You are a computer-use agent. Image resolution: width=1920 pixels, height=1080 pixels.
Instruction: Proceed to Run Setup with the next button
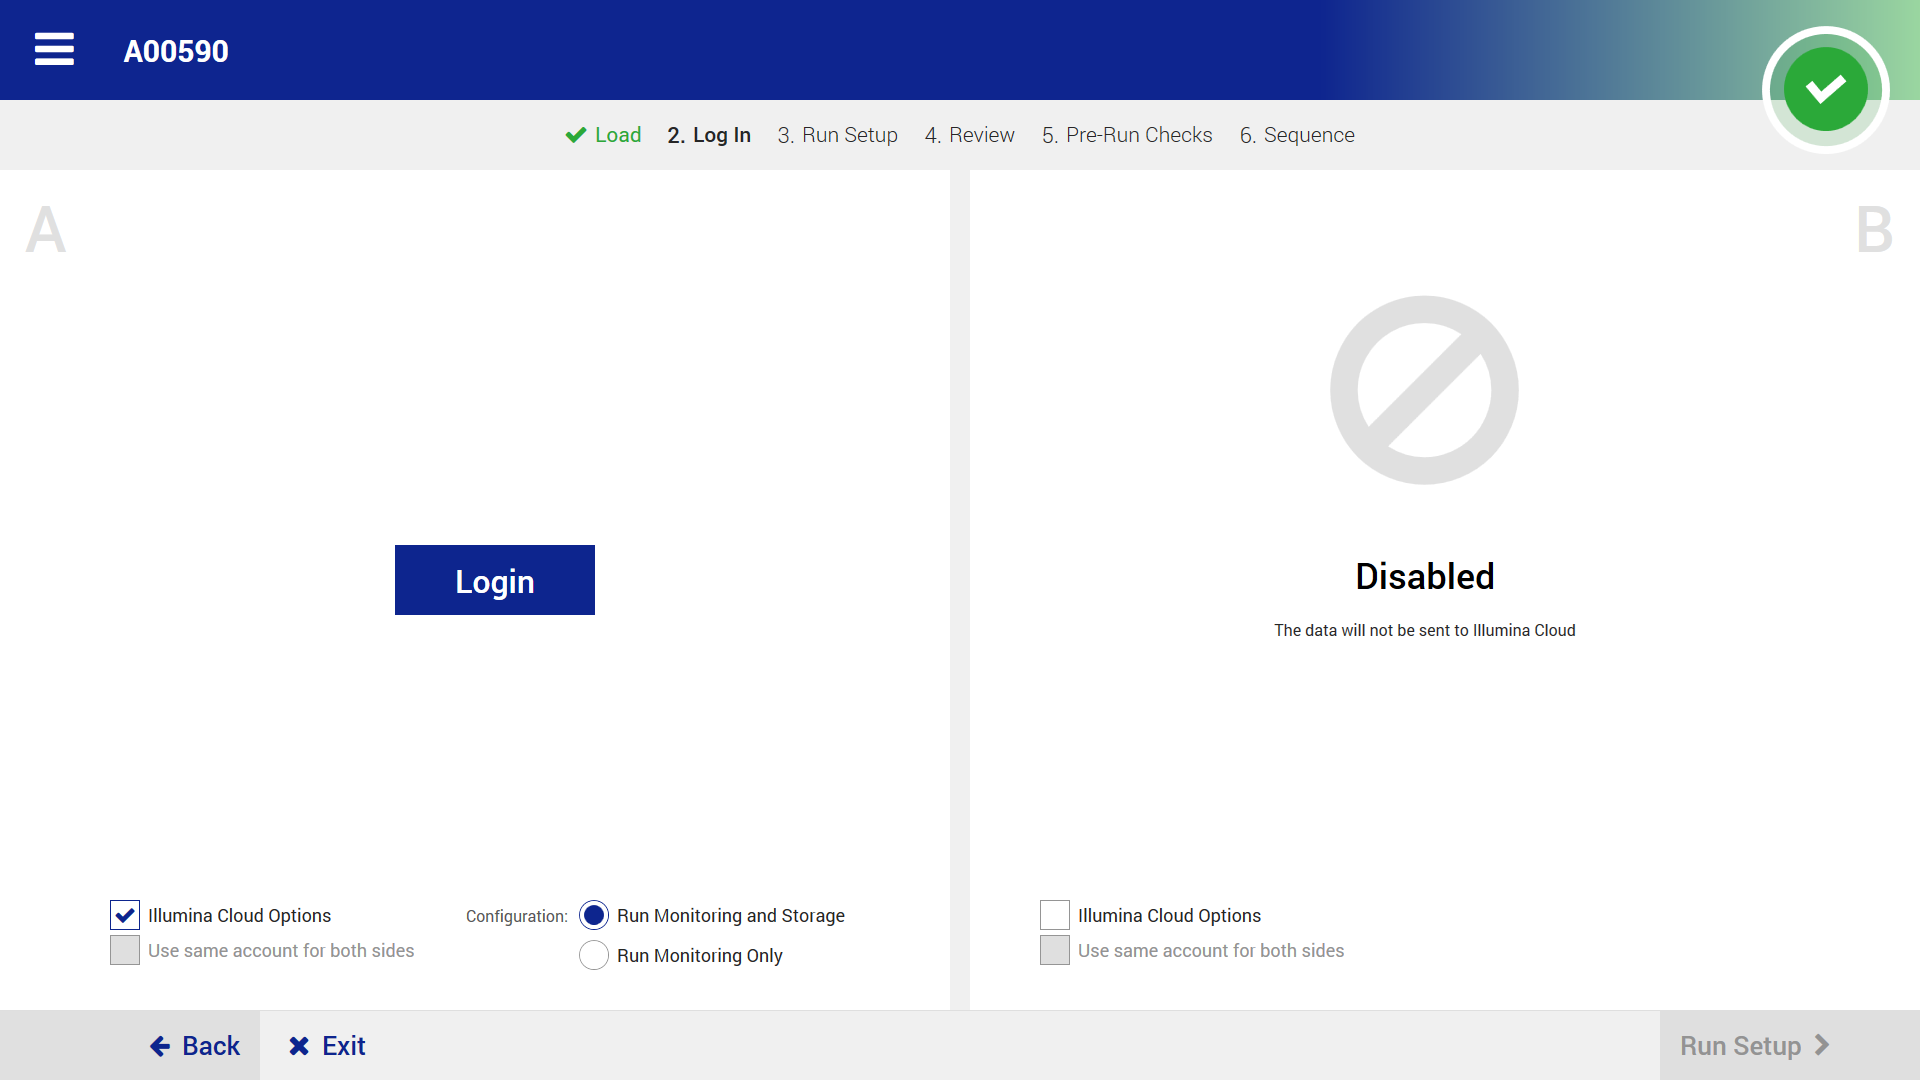click(x=1790, y=1046)
